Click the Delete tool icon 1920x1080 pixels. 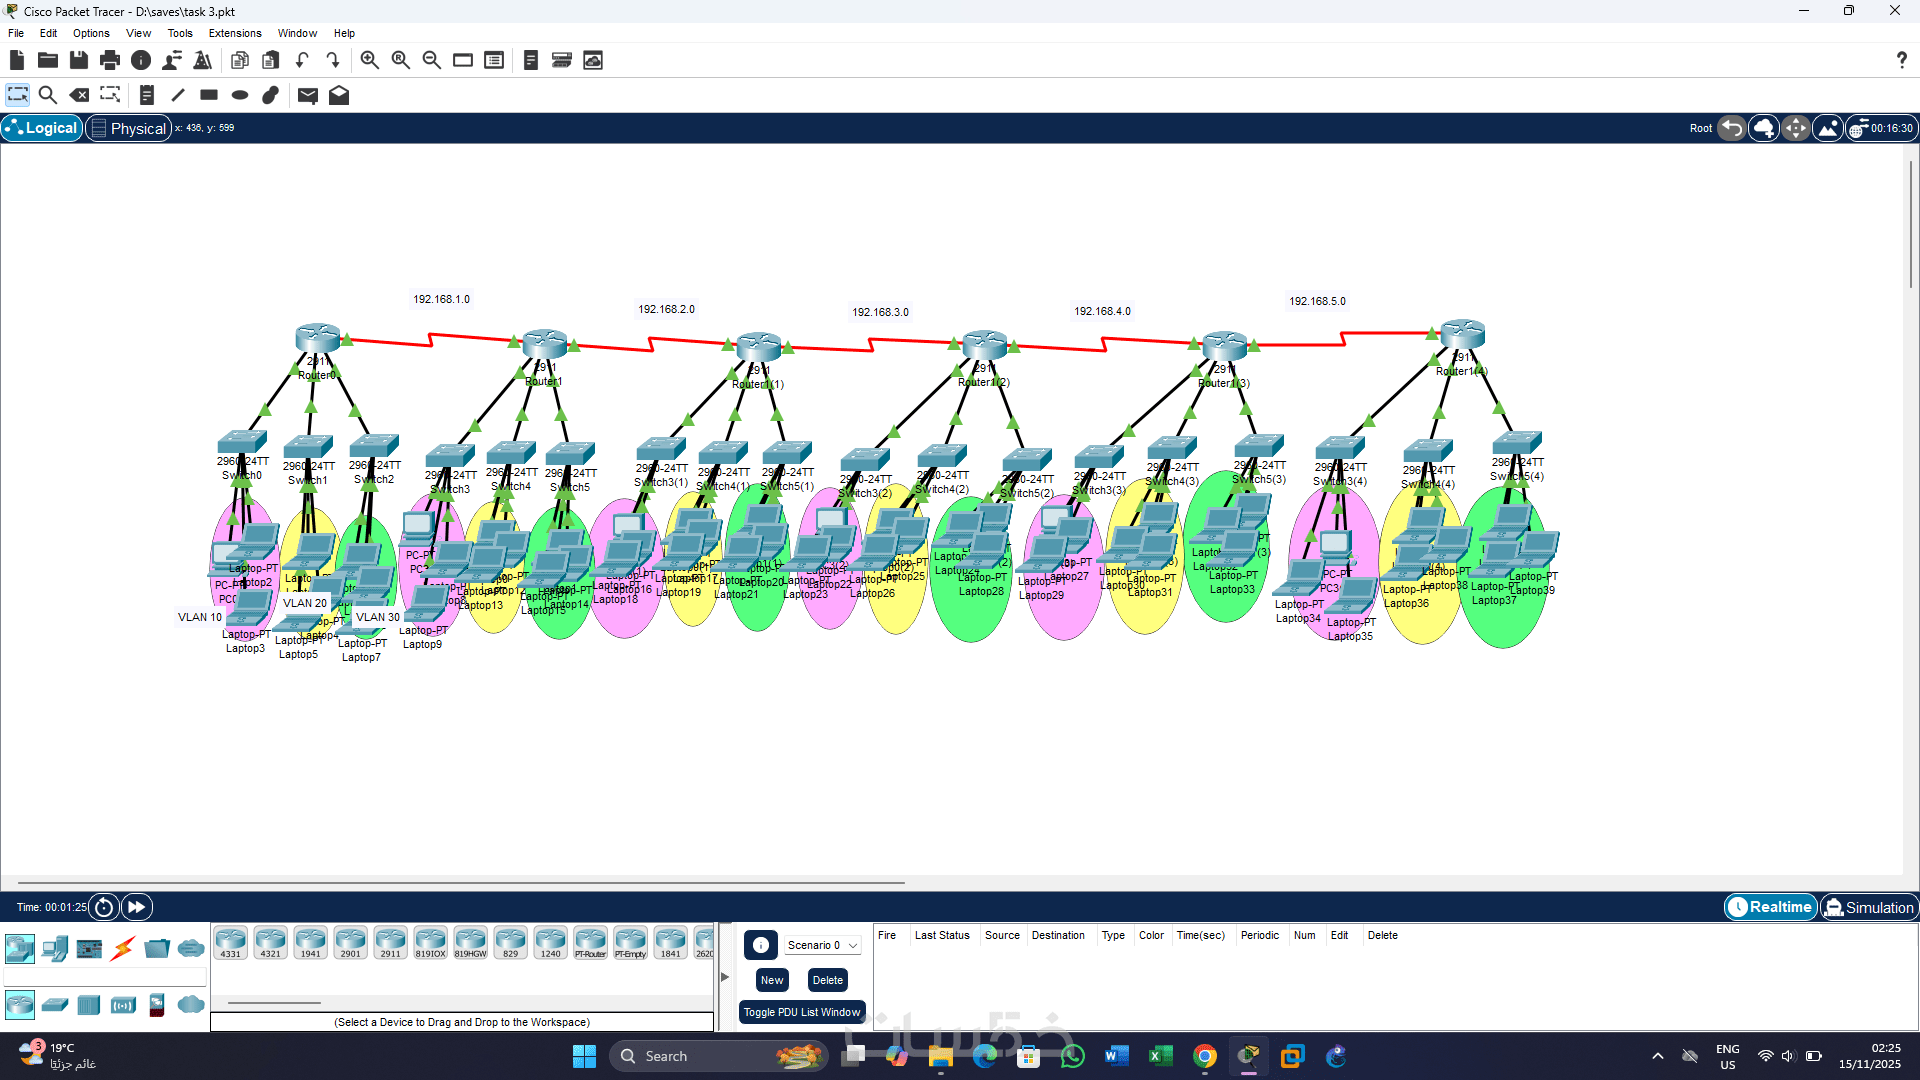pos(79,95)
